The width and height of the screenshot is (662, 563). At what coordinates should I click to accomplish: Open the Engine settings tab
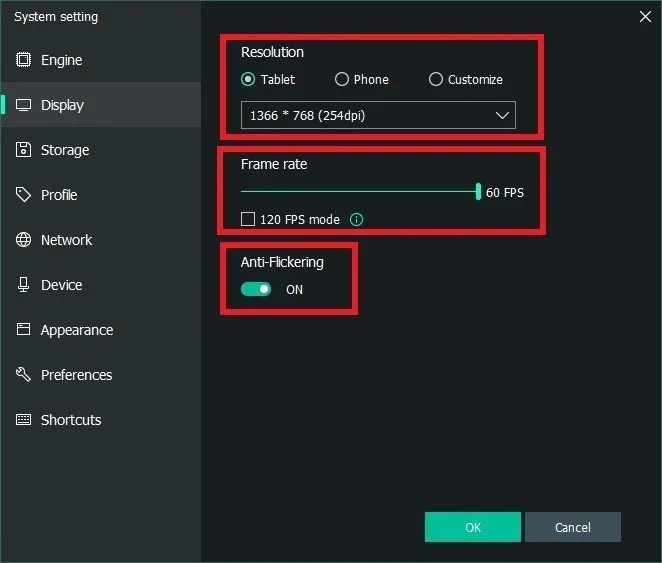[x=100, y=60]
